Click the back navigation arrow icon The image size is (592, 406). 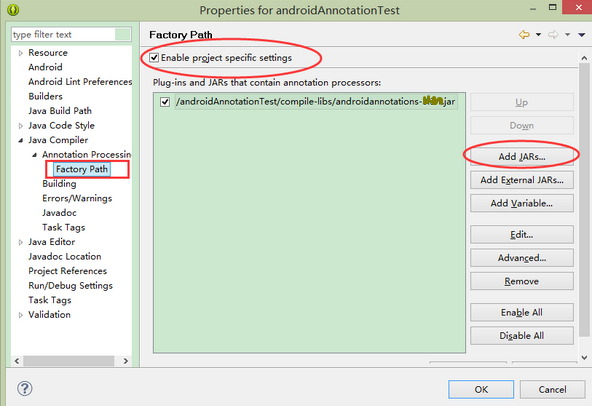(524, 35)
